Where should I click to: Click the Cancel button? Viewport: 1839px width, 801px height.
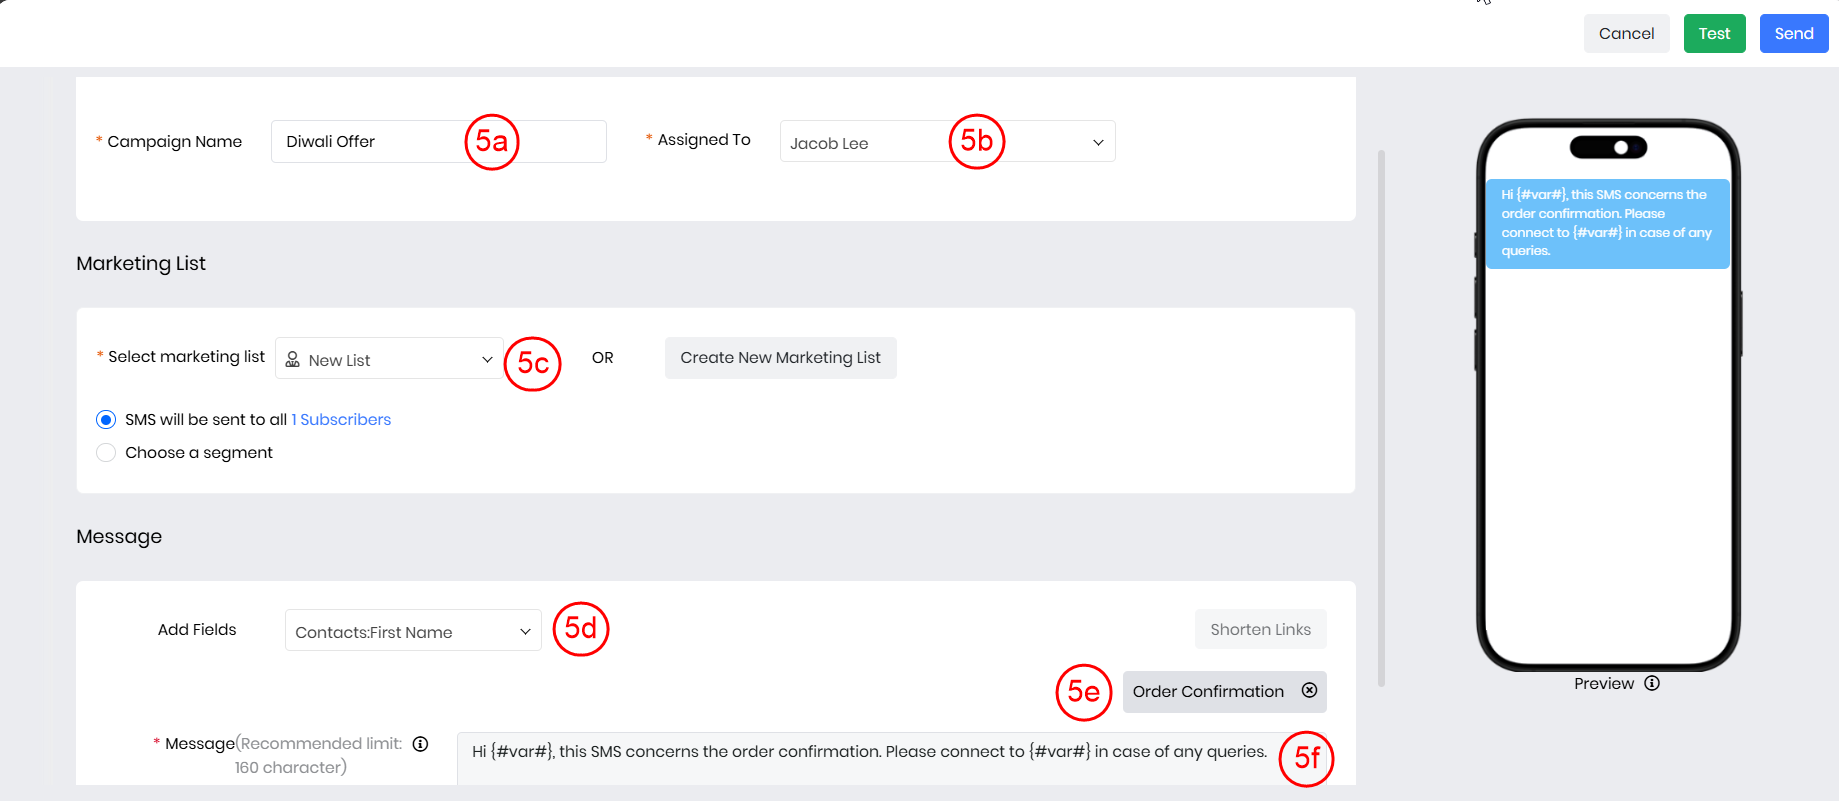(x=1626, y=34)
